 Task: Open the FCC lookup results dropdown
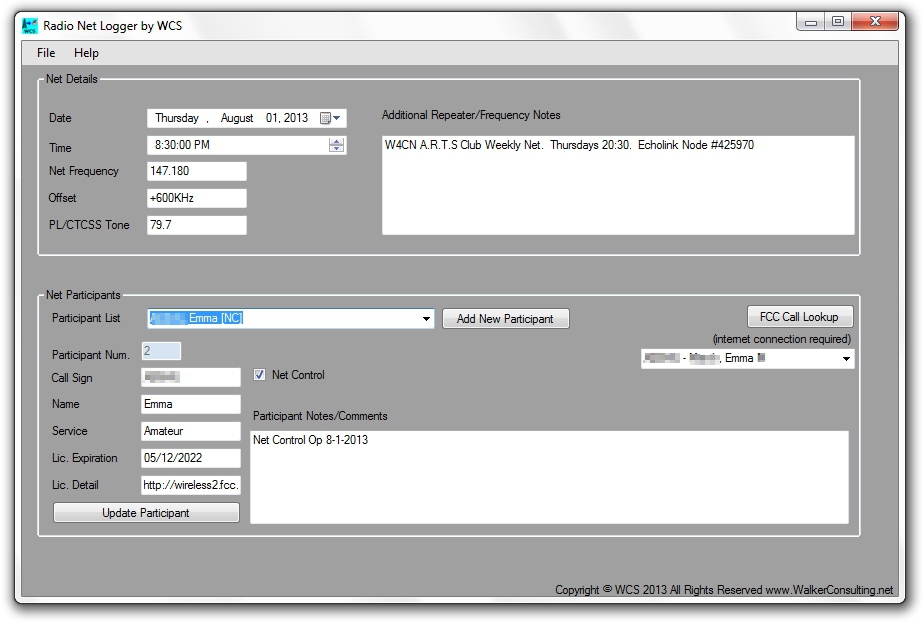click(x=846, y=359)
